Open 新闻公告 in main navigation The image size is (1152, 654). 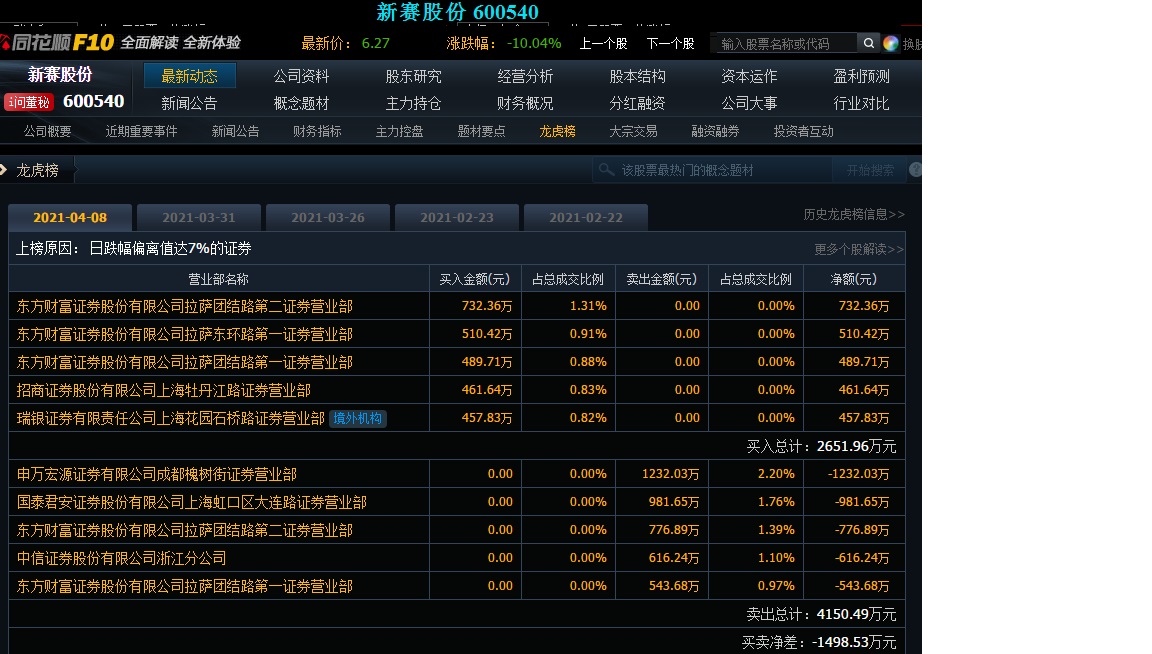click(190, 103)
